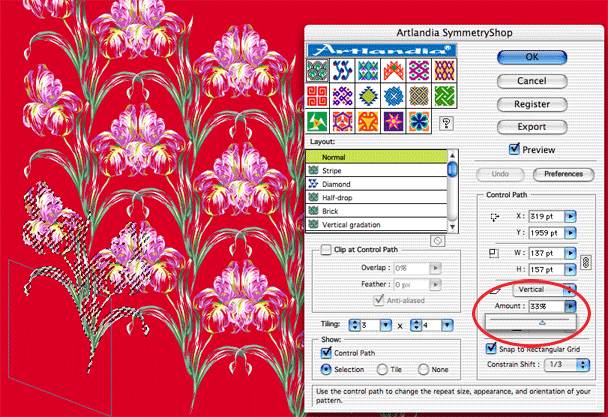Open the Vertical shear direction dropdown
Screen dimensions: 608x417
pyautogui.click(x=530, y=289)
